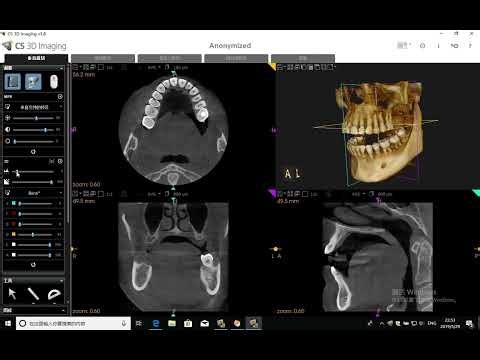Click the 3D skull rendering
Viewport: 480px width, 360px height.
coord(380,132)
